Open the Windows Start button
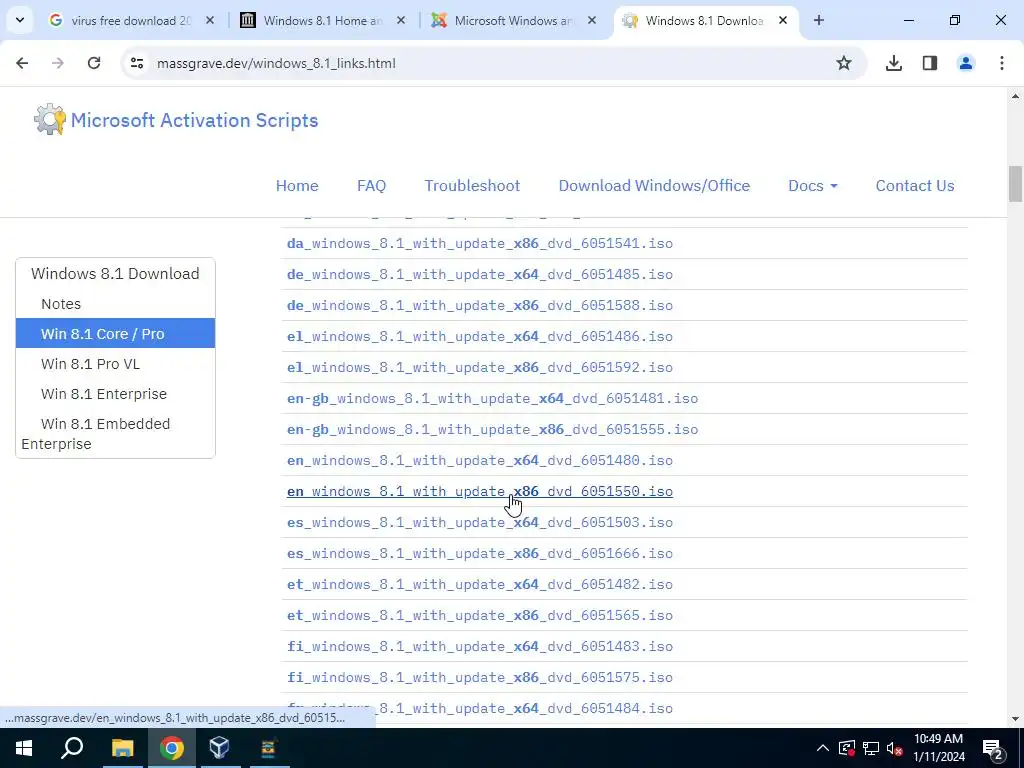The width and height of the screenshot is (1024, 768). [x=24, y=748]
